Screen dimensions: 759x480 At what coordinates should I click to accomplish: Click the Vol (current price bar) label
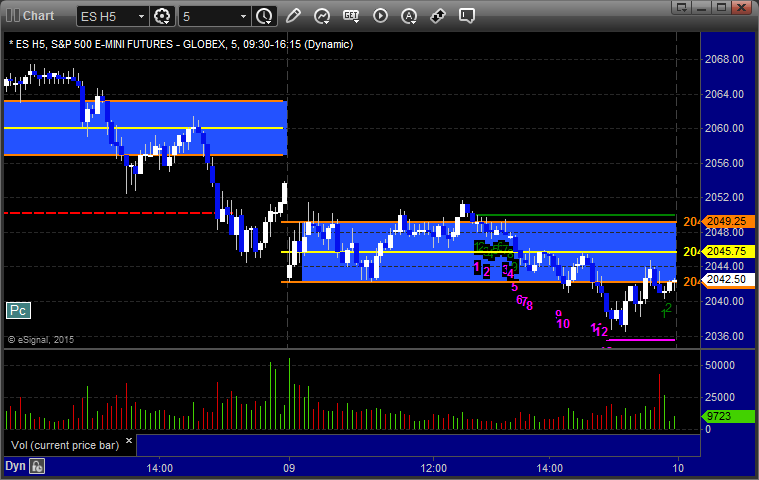(x=65, y=445)
